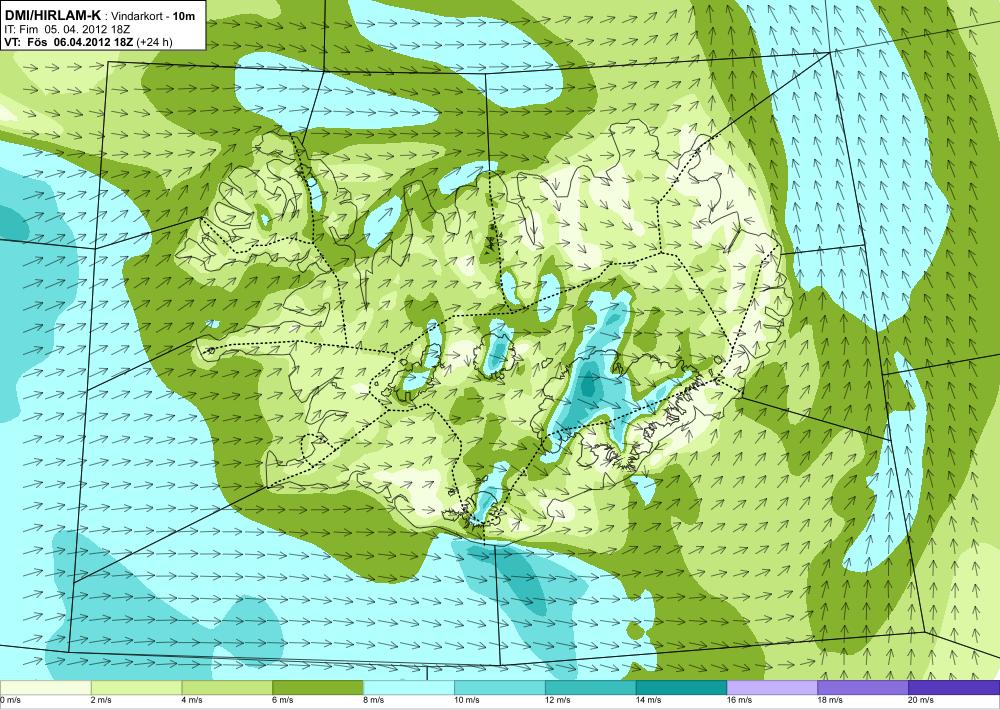
Task: Click the "DMI/HIRLAM-K" model title
Action: (52, 15)
